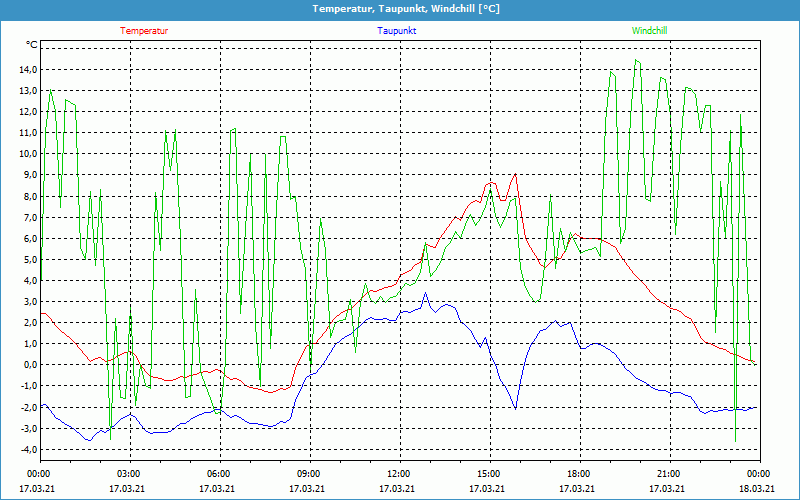Click the chart title 'Temperatur, Taupunkt, Windchill [°C]'
Image resolution: width=800 pixels, height=500 pixels.
coord(406,9)
